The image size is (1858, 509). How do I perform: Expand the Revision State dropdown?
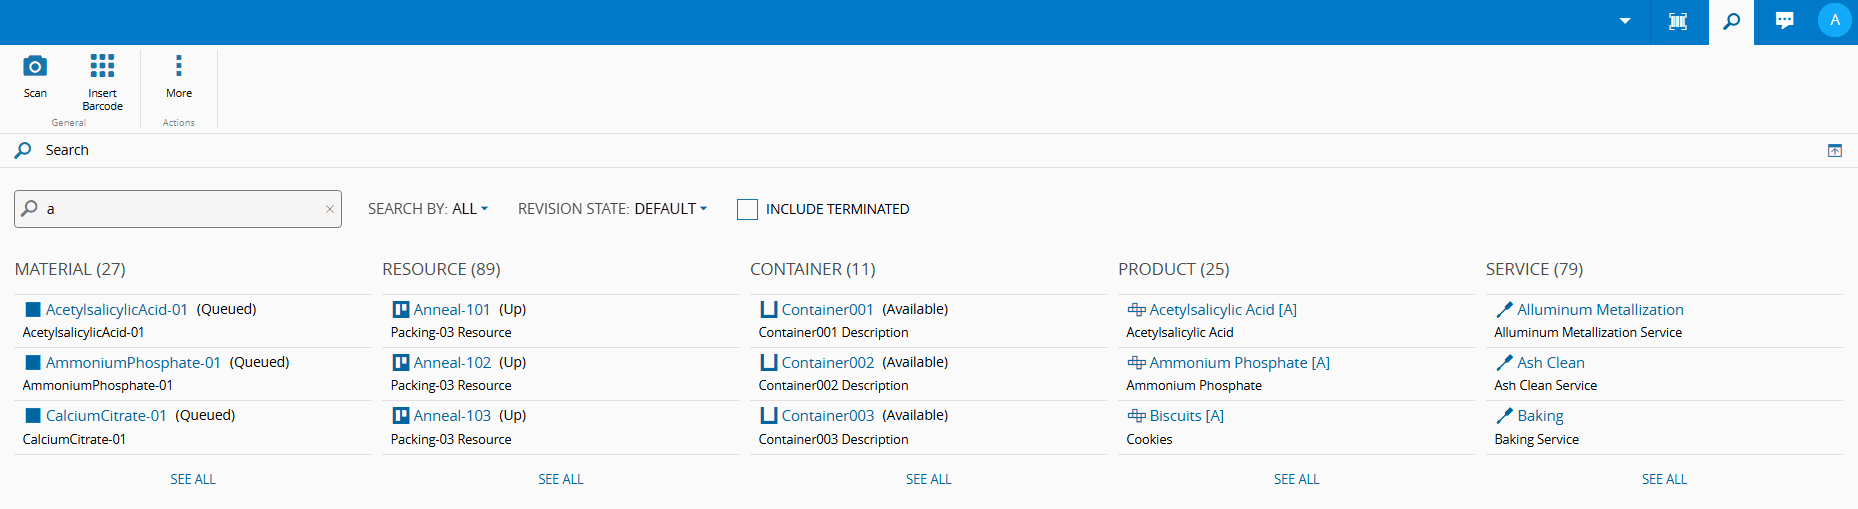pos(612,209)
